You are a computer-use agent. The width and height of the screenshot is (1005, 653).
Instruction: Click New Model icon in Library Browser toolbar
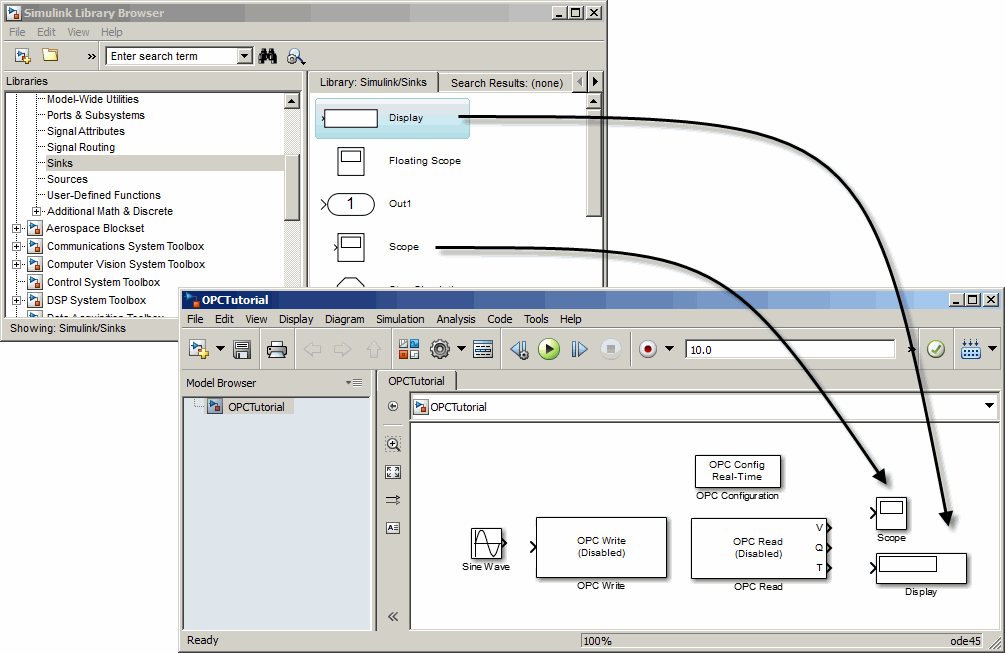pos(23,56)
